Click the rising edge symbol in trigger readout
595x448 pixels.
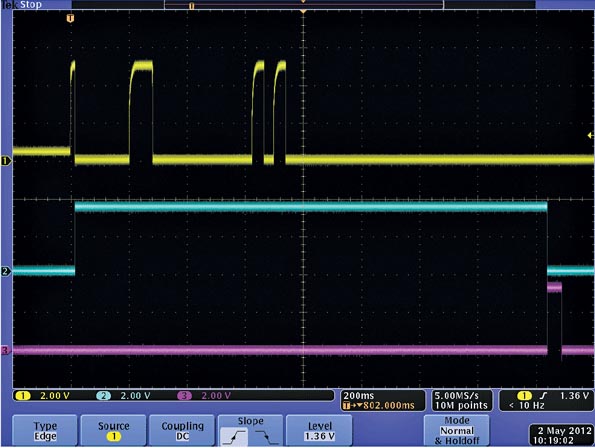[x=543, y=396]
